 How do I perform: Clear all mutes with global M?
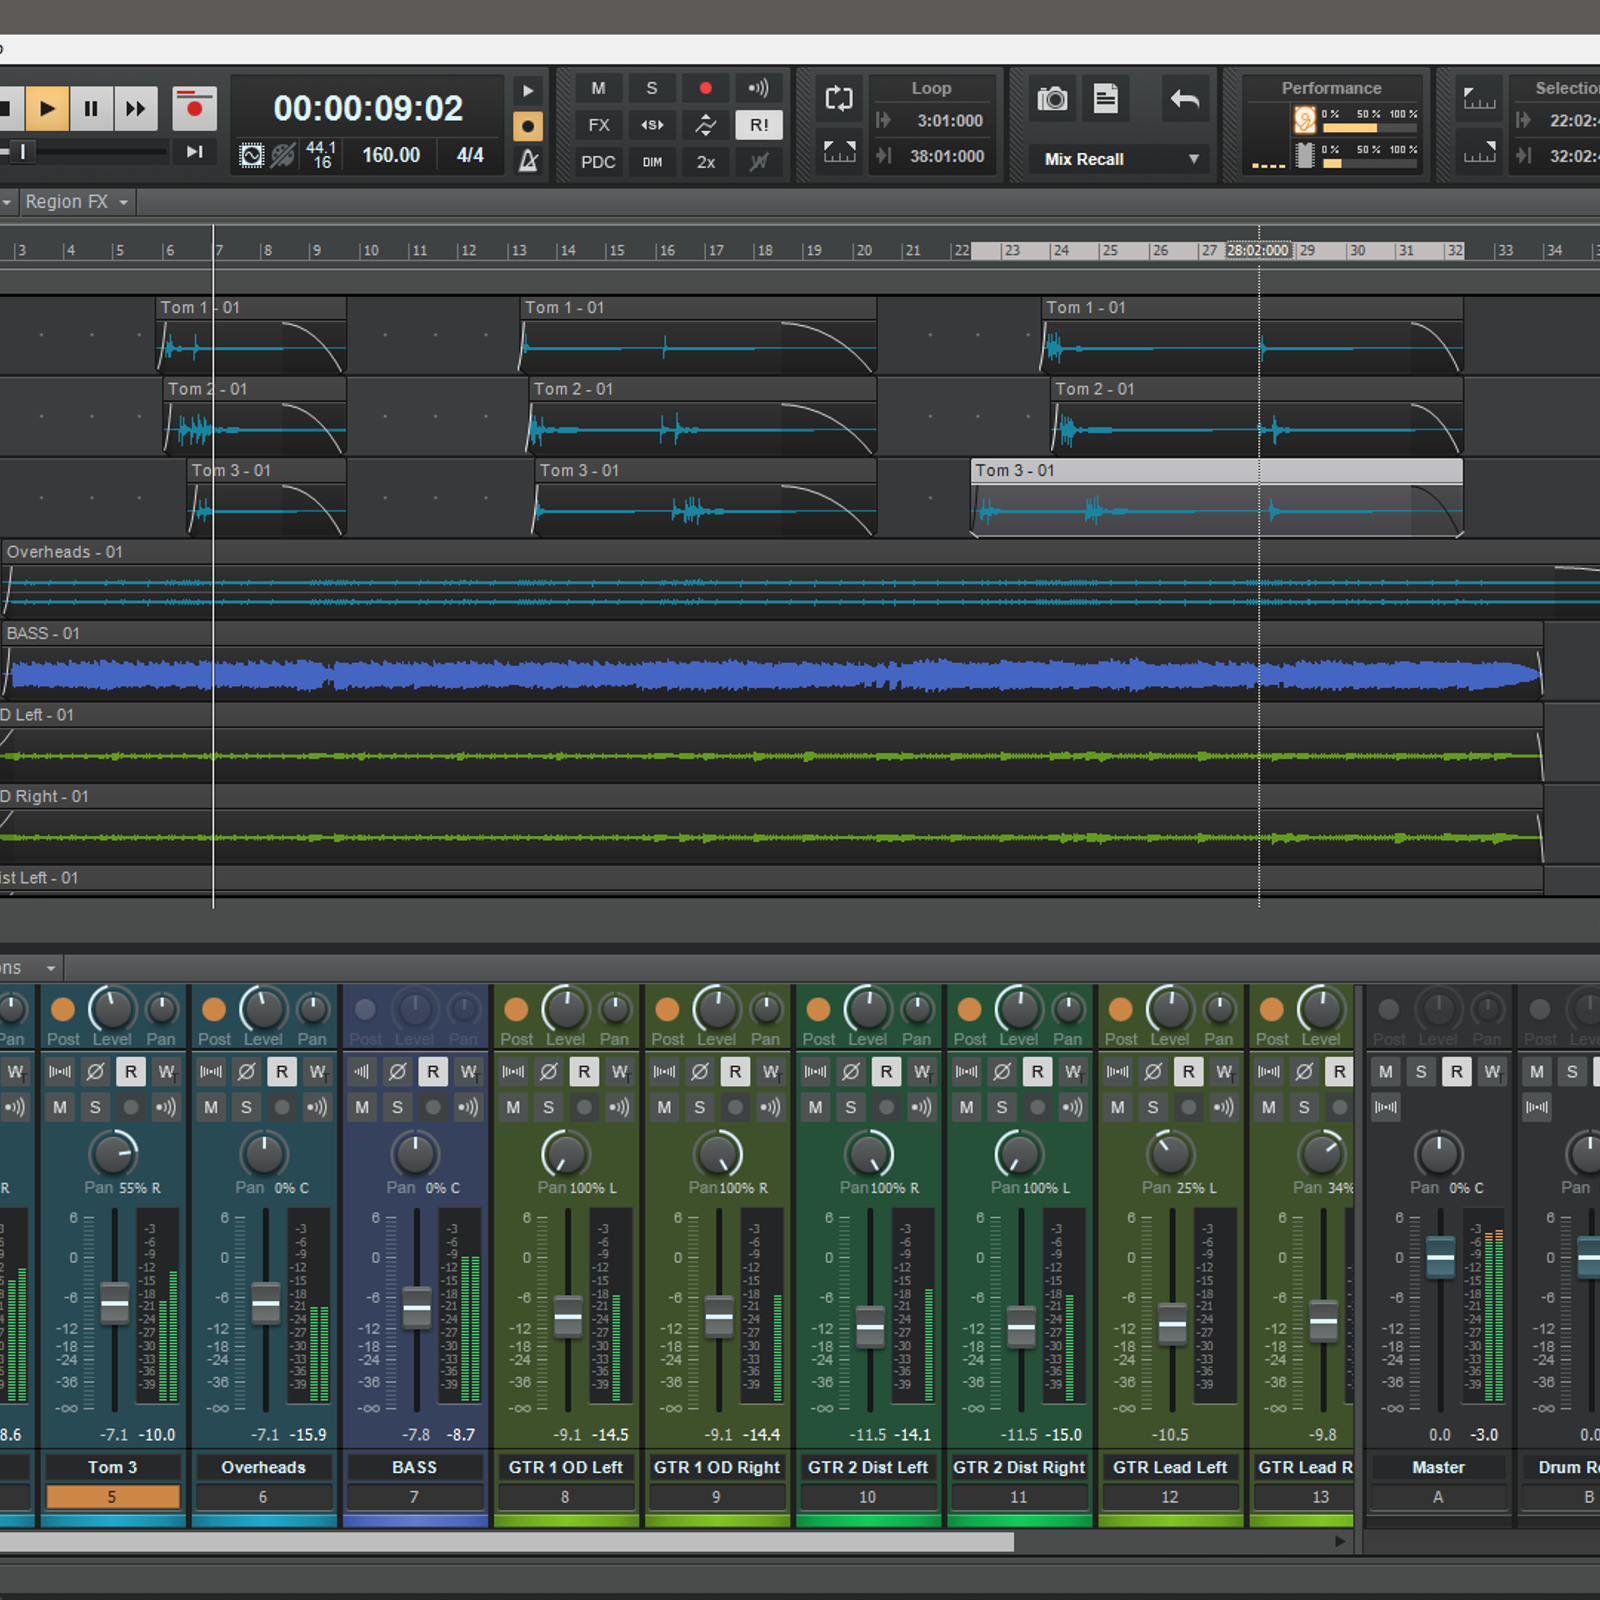[x=598, y=88]
